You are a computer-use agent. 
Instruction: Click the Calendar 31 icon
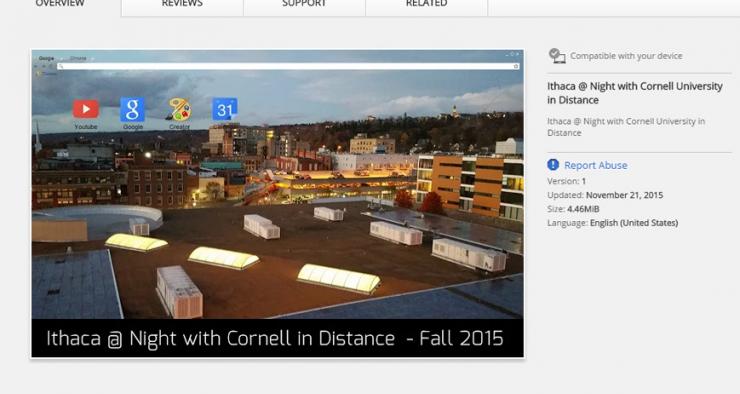pos(225,109)
